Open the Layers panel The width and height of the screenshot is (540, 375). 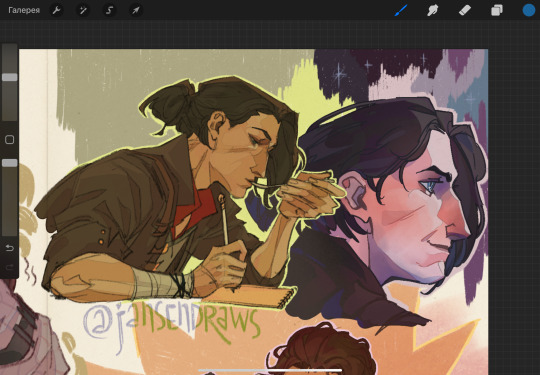point(497,10)
